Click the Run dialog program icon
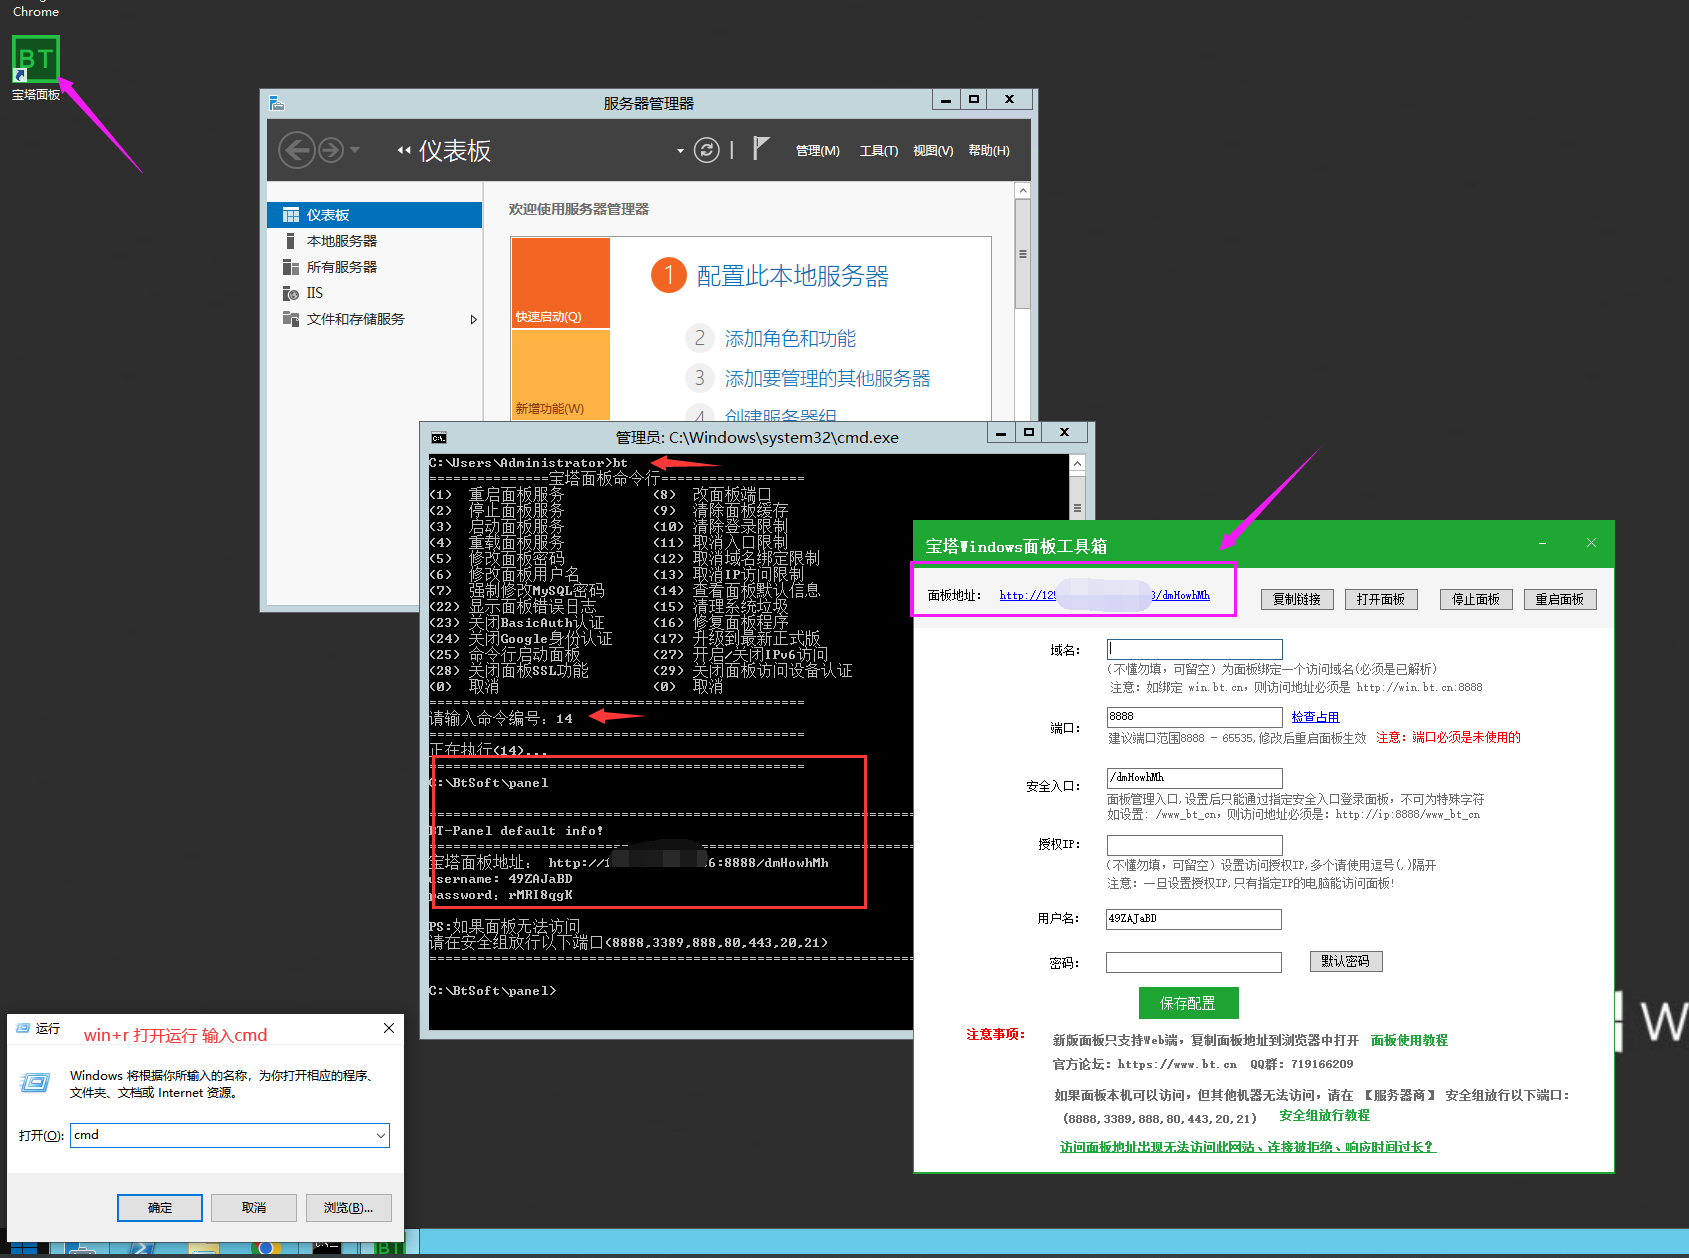The width and height of the screenshot is (1689, 1258). (x=35, y=1082)
